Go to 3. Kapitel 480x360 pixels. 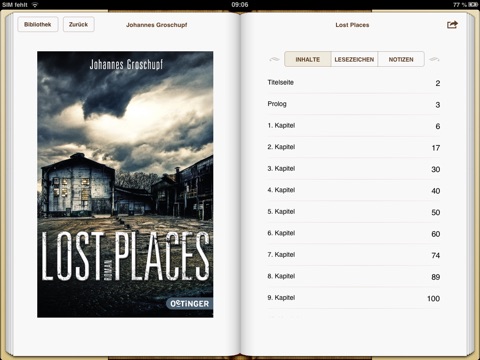click(354, 169)
